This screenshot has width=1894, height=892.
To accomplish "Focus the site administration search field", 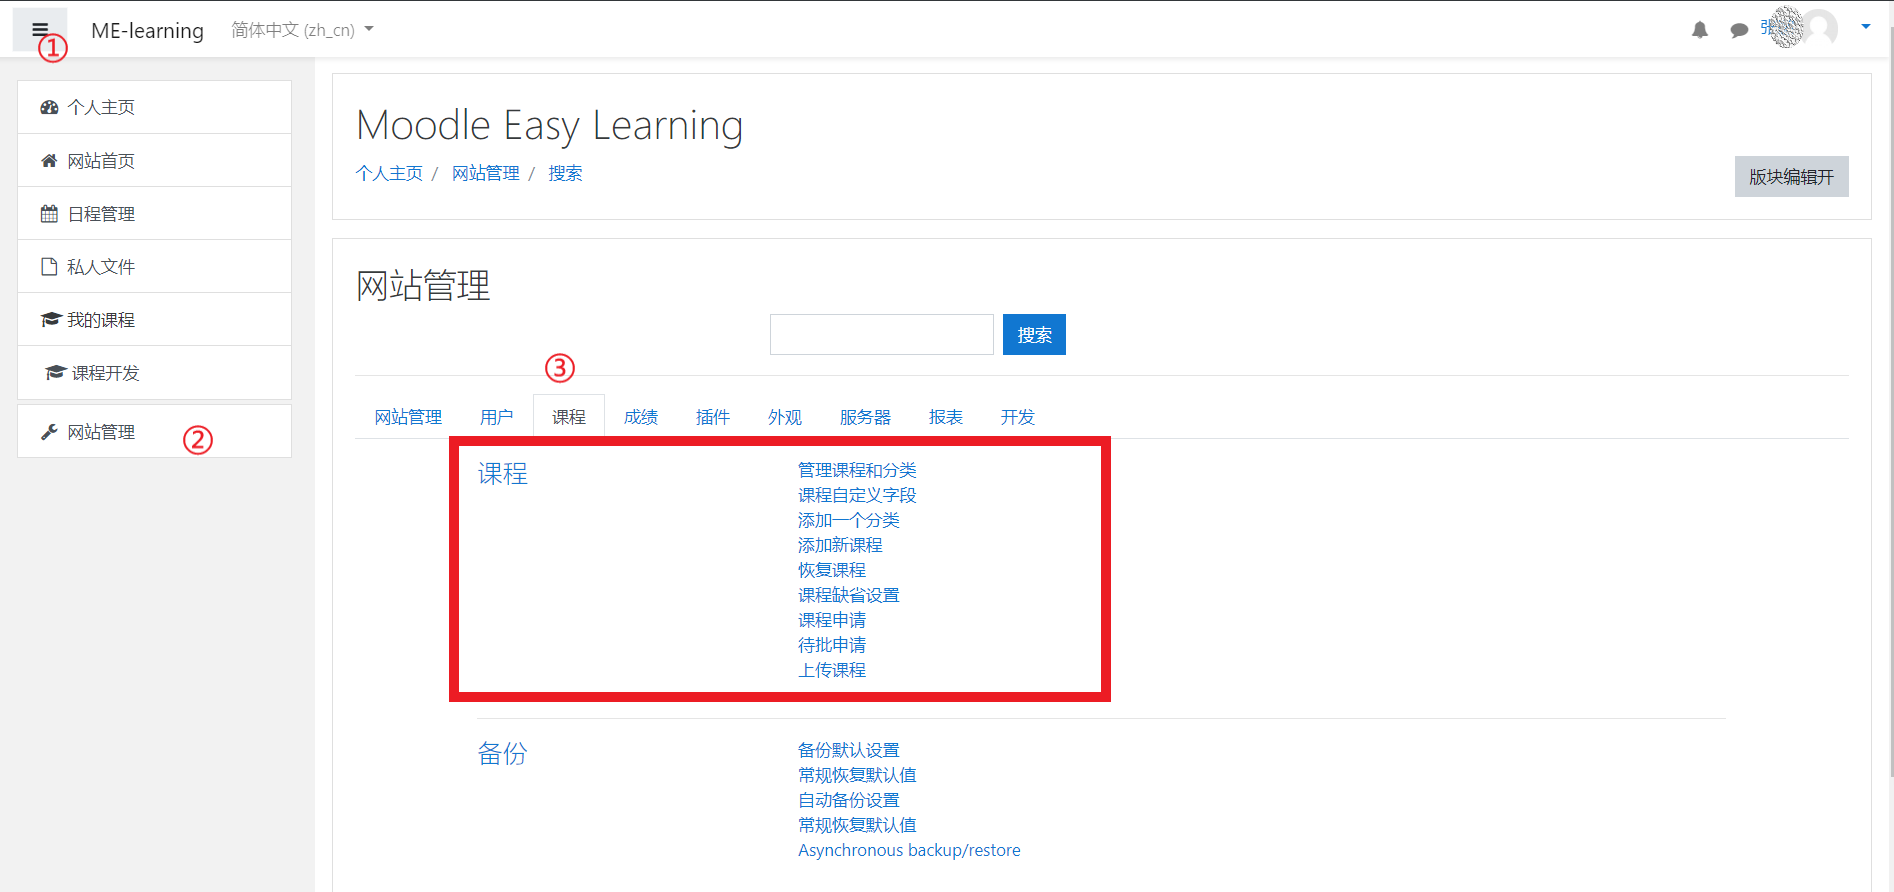I will coord(881,334).
